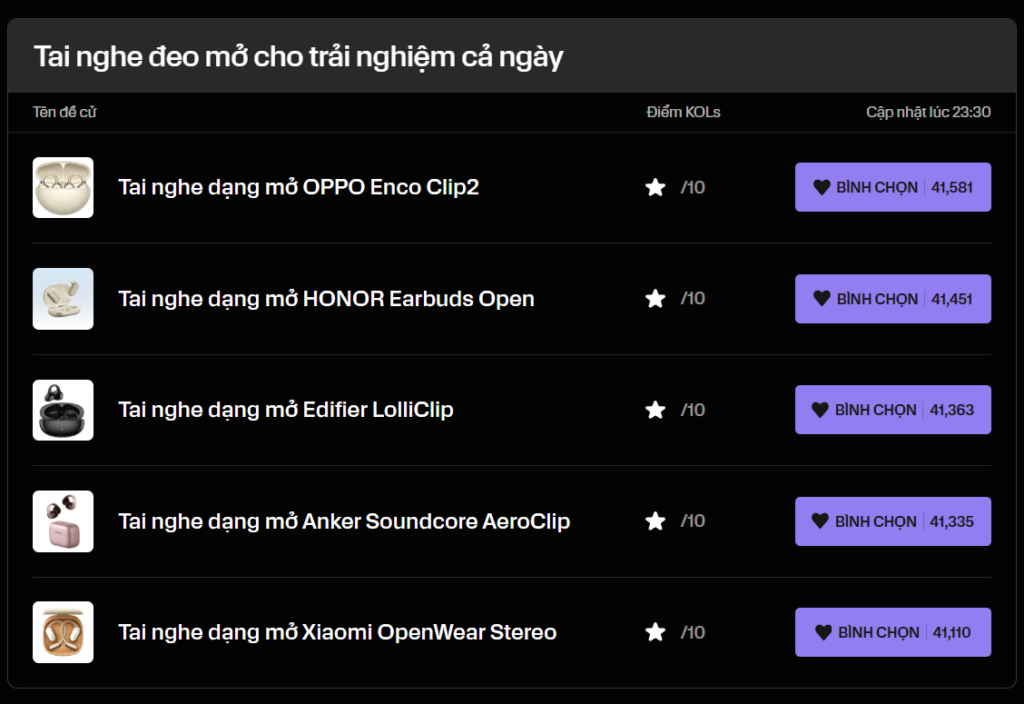Click the /10 score in HONOR Earbuds Open row
Screen dimensions: 1024x704
click(693, 298)
